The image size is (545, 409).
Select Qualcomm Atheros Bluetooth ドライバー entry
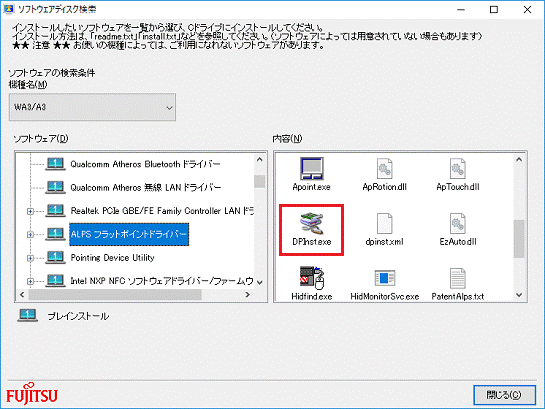(x=145, y=164)
